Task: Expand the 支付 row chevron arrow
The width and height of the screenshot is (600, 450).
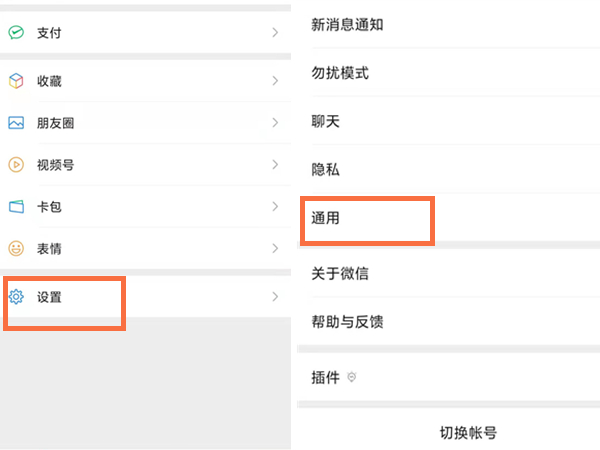Action: [x=275, y=33]
